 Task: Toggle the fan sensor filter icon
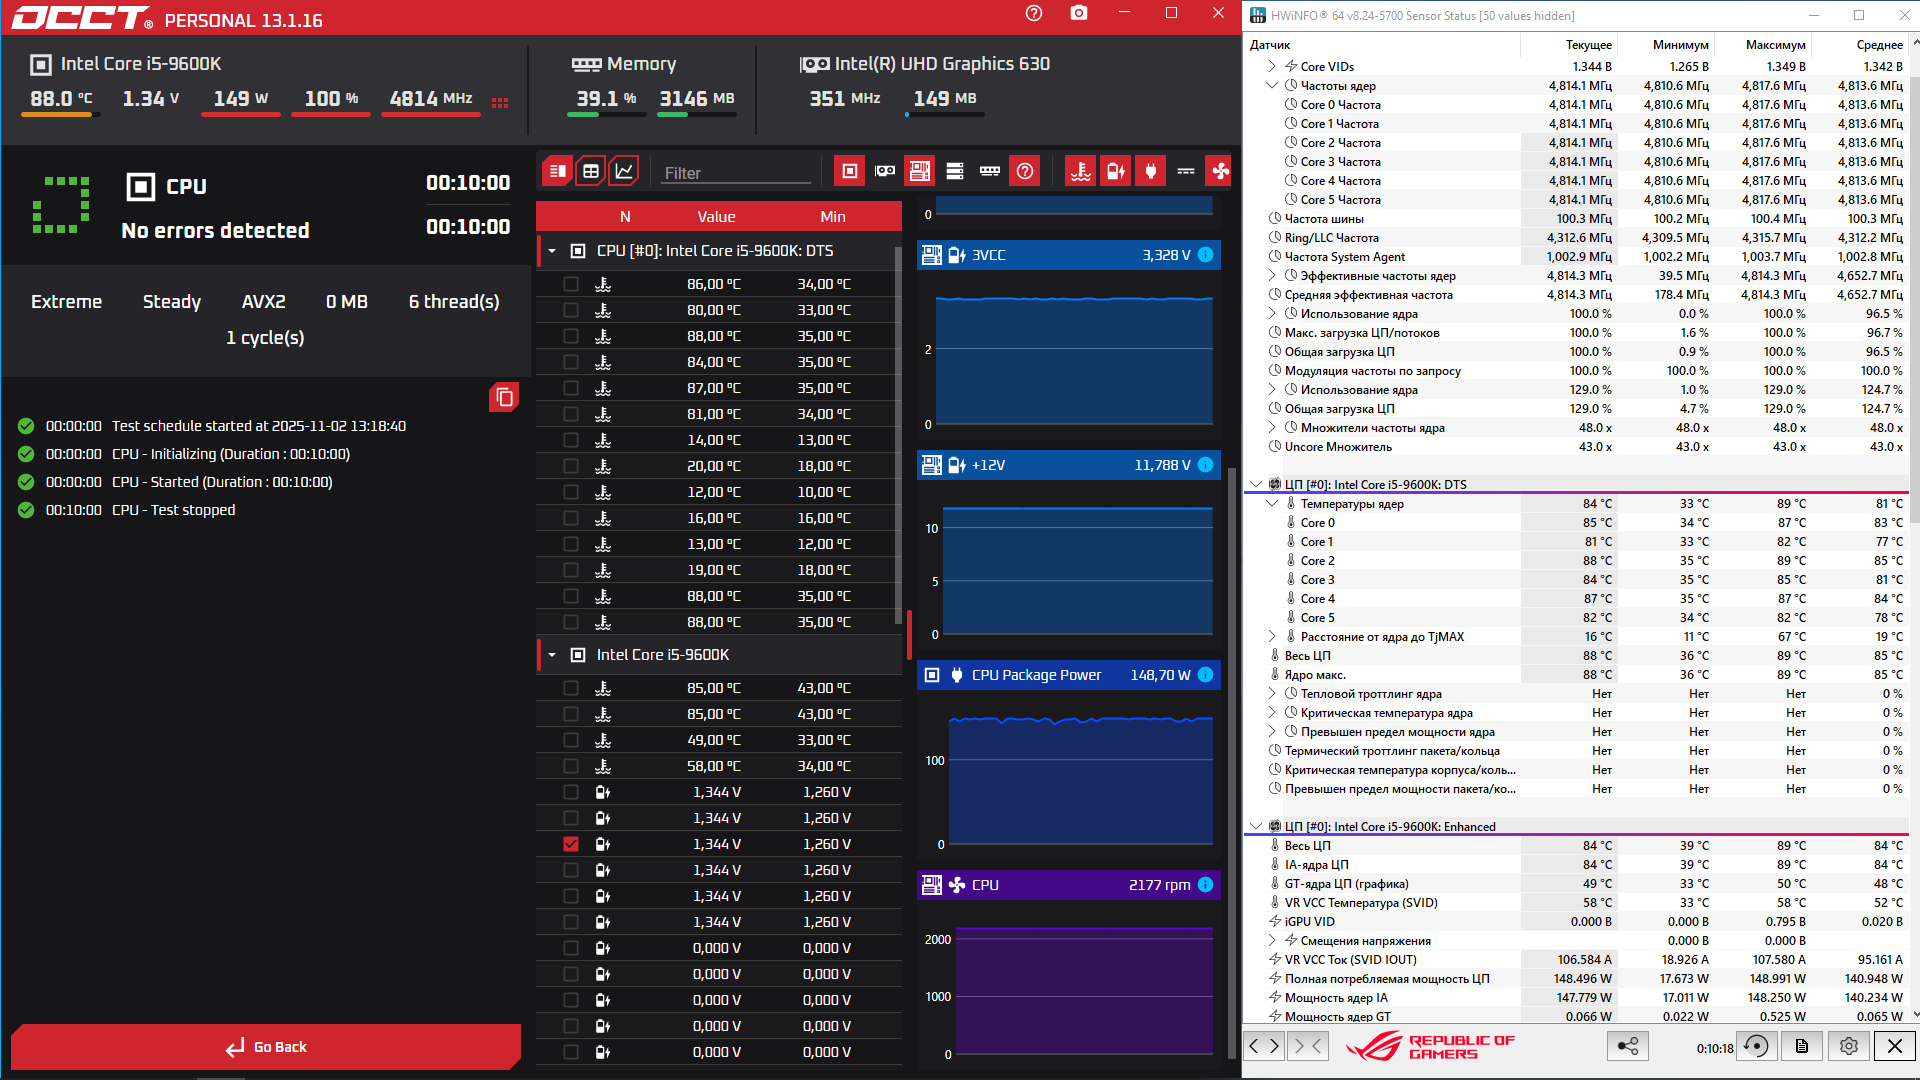(1220, 171)
